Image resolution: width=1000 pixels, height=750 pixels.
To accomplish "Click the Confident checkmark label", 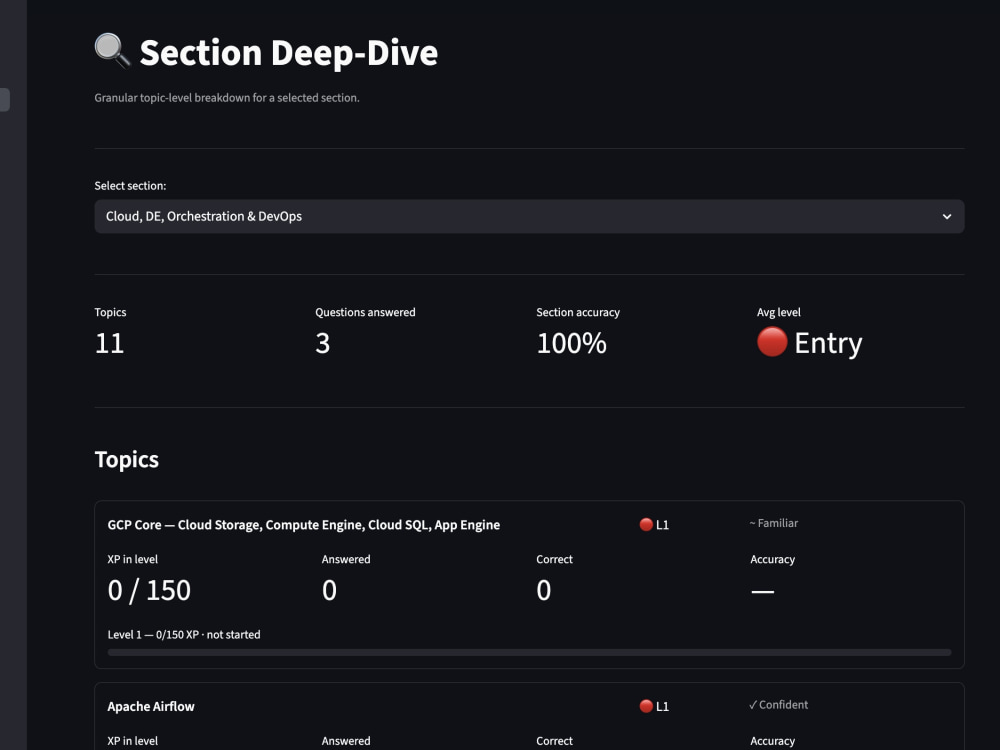I will coord(778,705).
